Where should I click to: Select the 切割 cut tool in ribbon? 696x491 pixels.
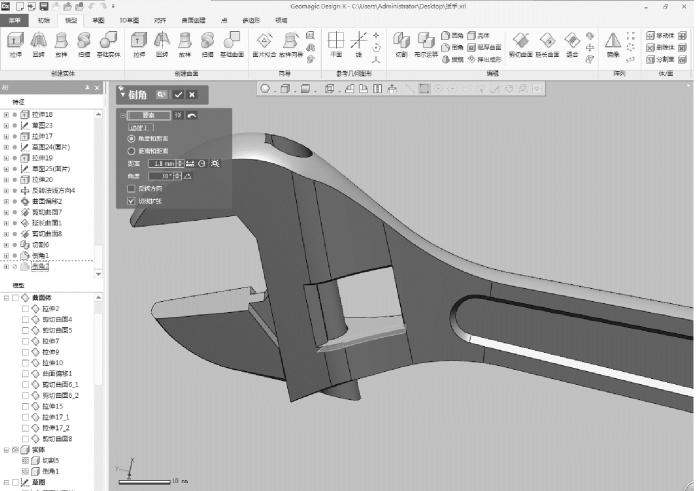(x=400, y=42)
